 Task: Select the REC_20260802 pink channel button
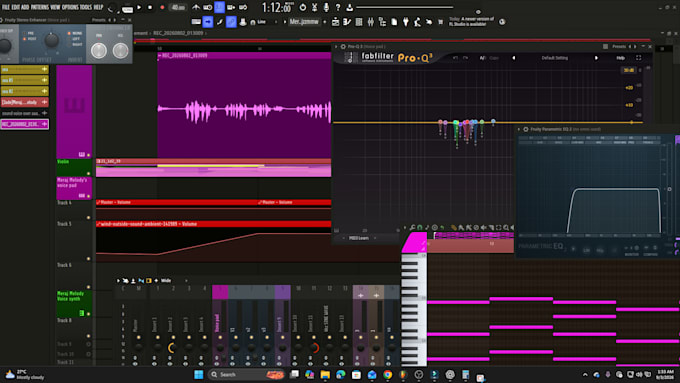pyautogui.click(x=24, y=124)
